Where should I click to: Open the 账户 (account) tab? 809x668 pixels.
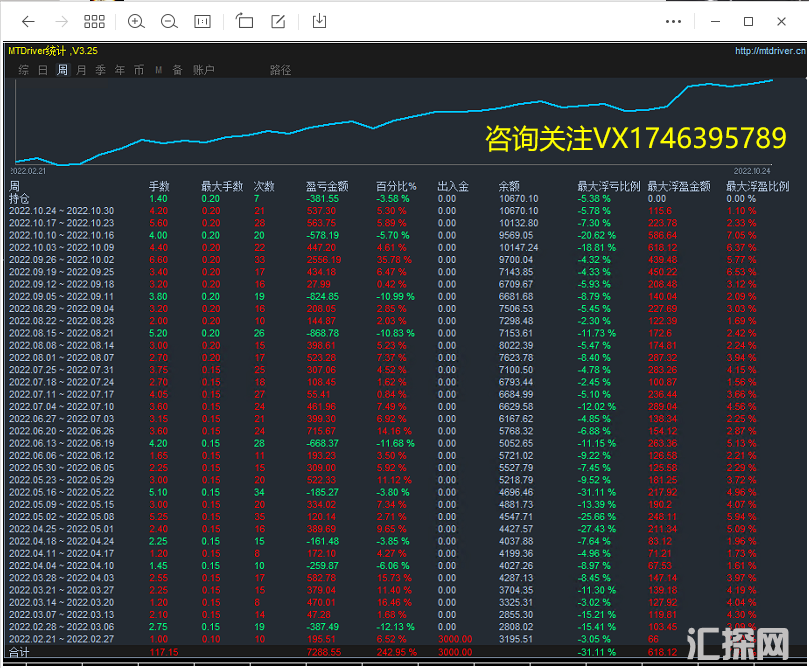(203, 70)
